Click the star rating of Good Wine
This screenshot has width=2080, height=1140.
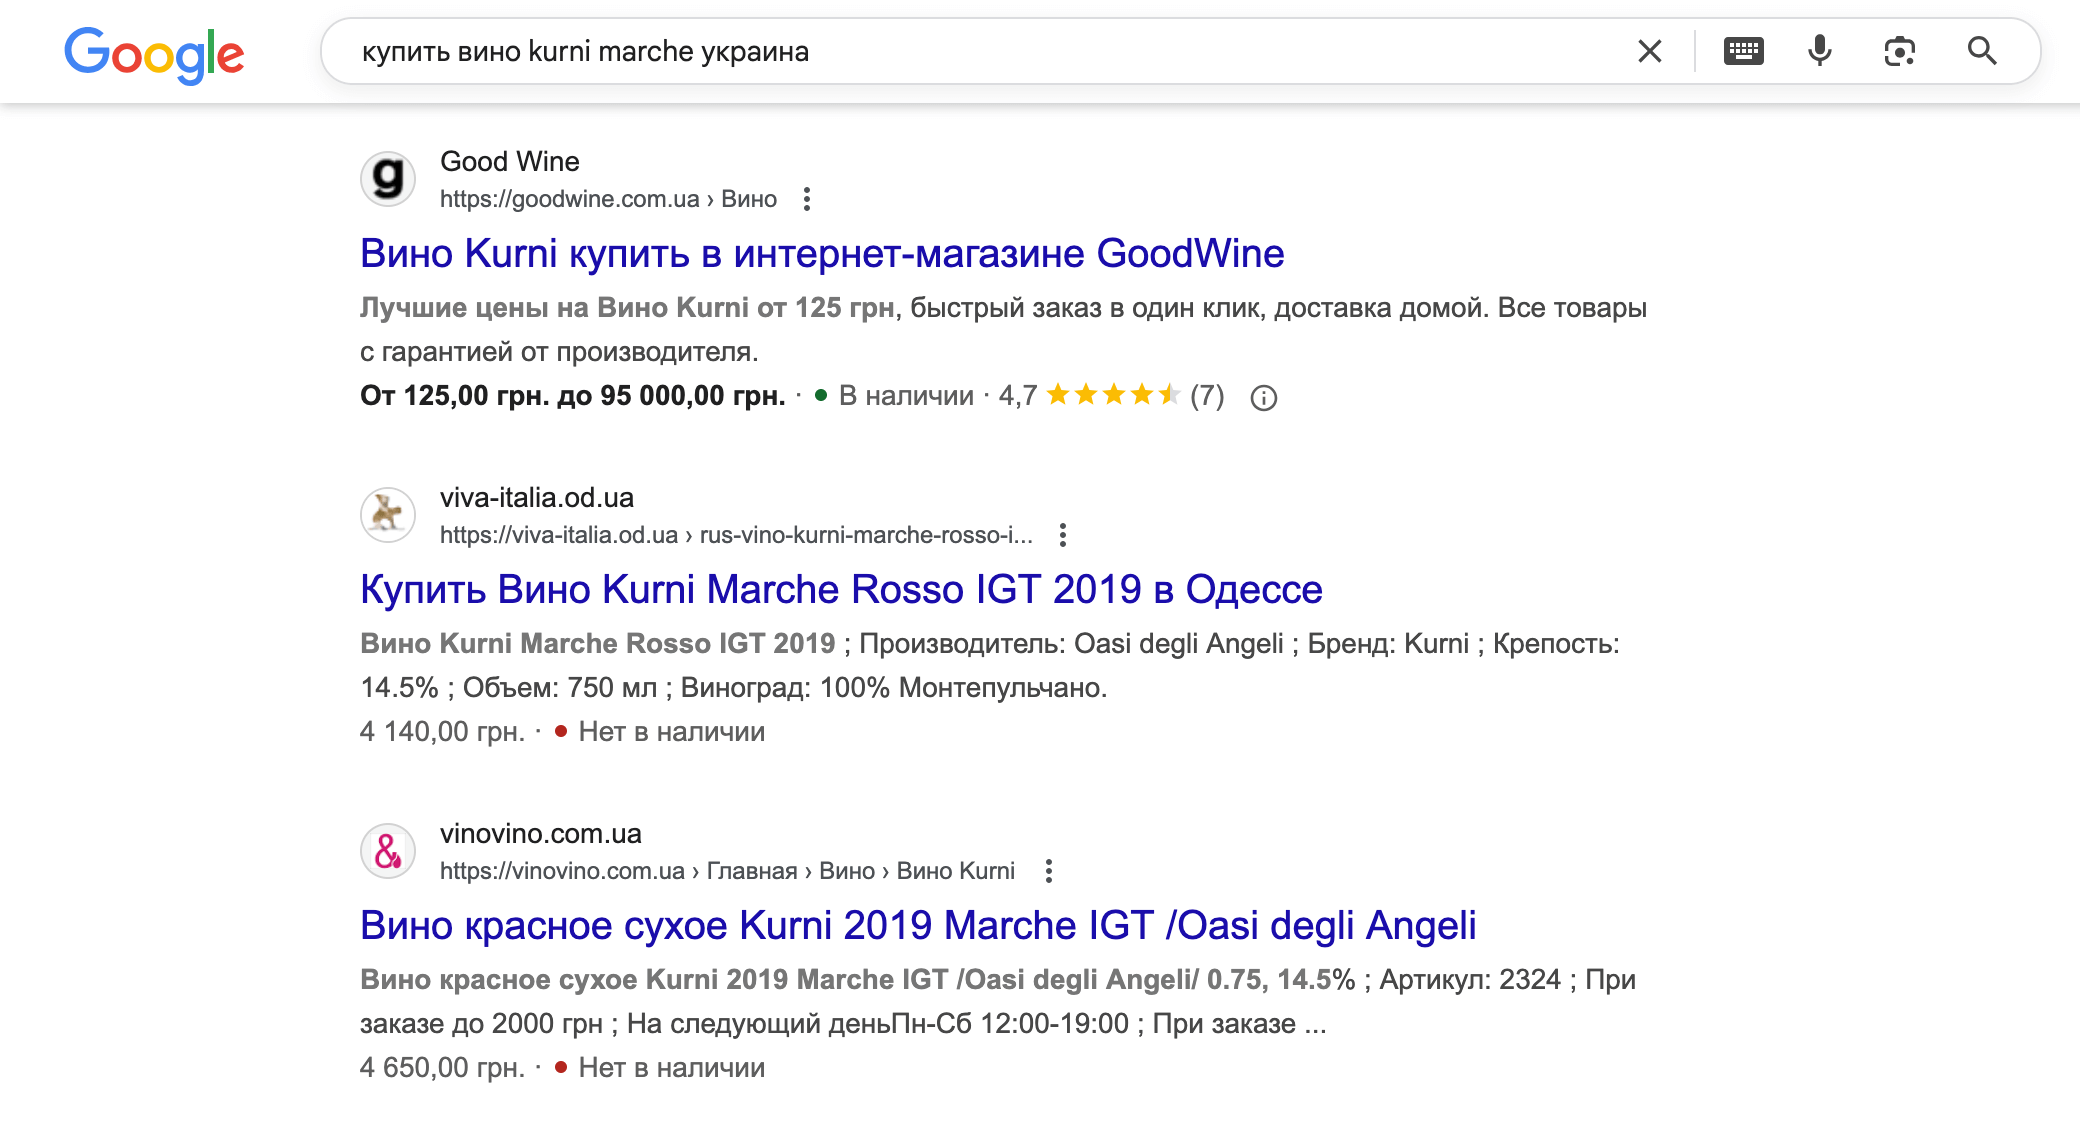point(1114,395)
